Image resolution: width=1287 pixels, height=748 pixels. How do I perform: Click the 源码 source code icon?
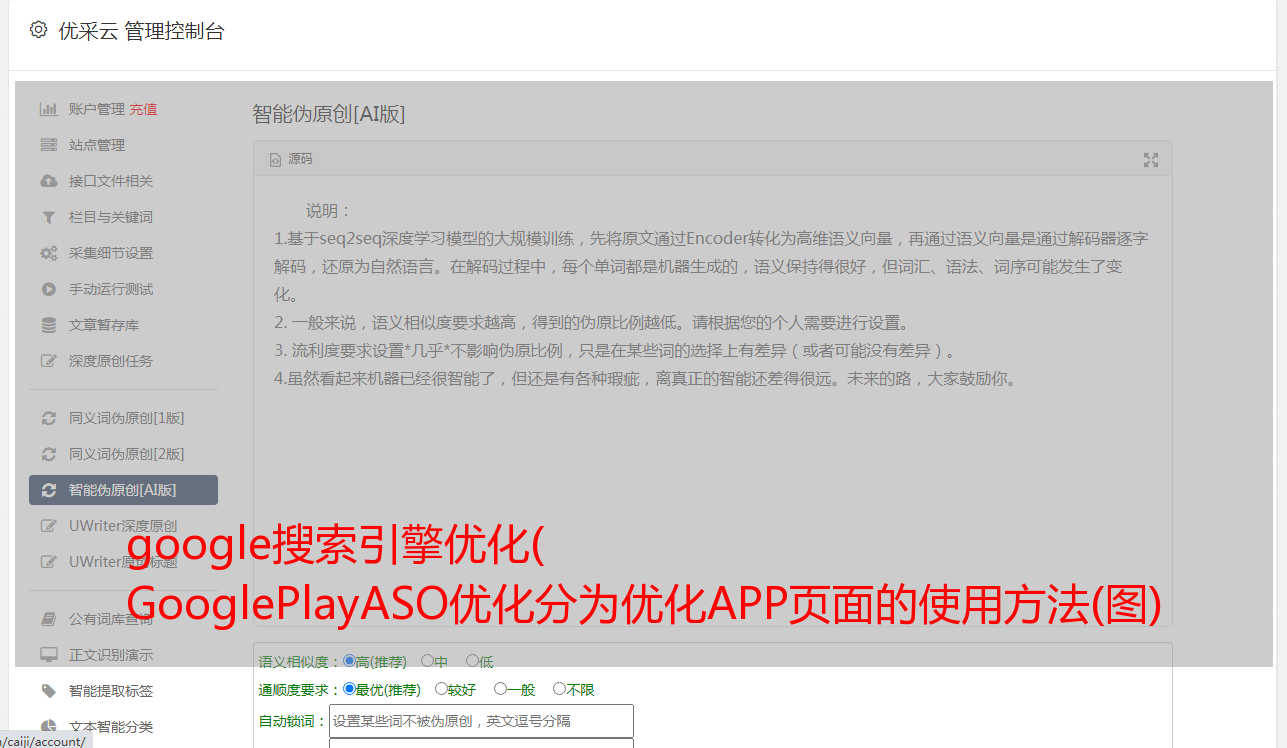pos(275,160)
